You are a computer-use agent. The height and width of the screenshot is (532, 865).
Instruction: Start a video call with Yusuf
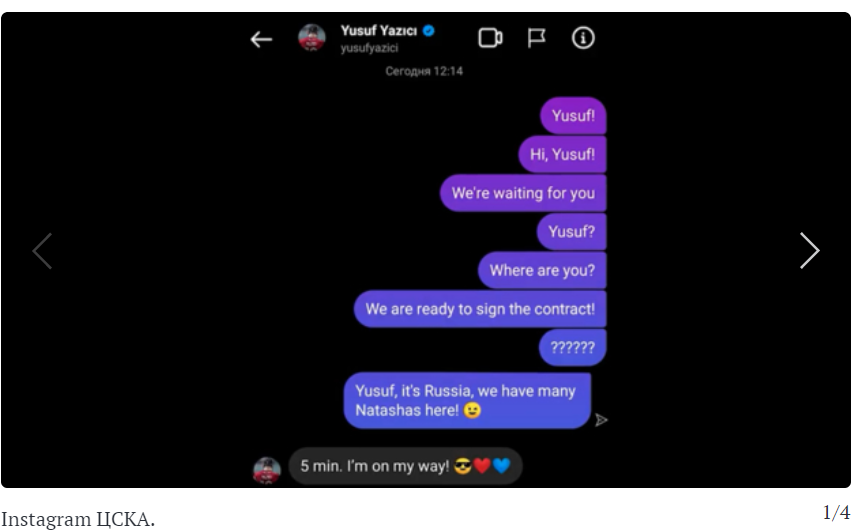pos(490,38)
